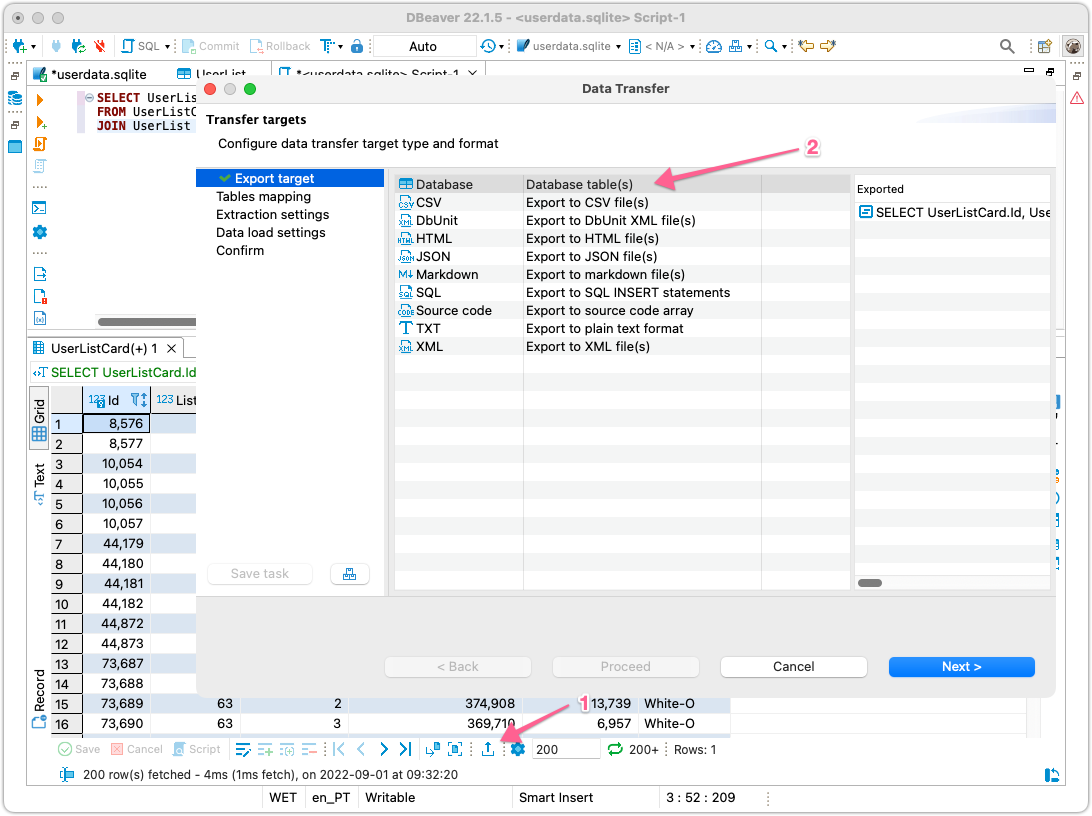Go to last row icon
1092x816 pixels.
coord(405,749)
